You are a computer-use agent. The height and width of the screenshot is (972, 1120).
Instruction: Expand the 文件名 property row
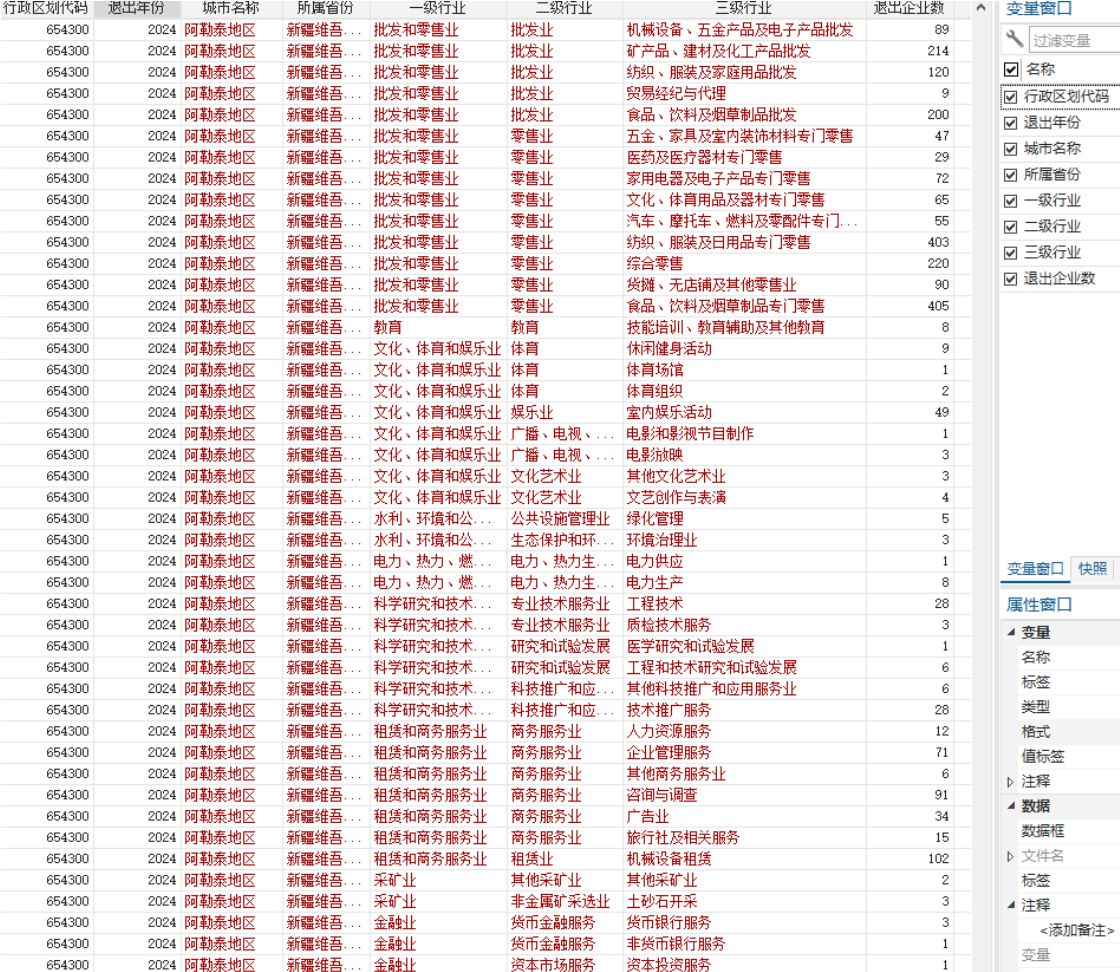(x=1010, y=856)
